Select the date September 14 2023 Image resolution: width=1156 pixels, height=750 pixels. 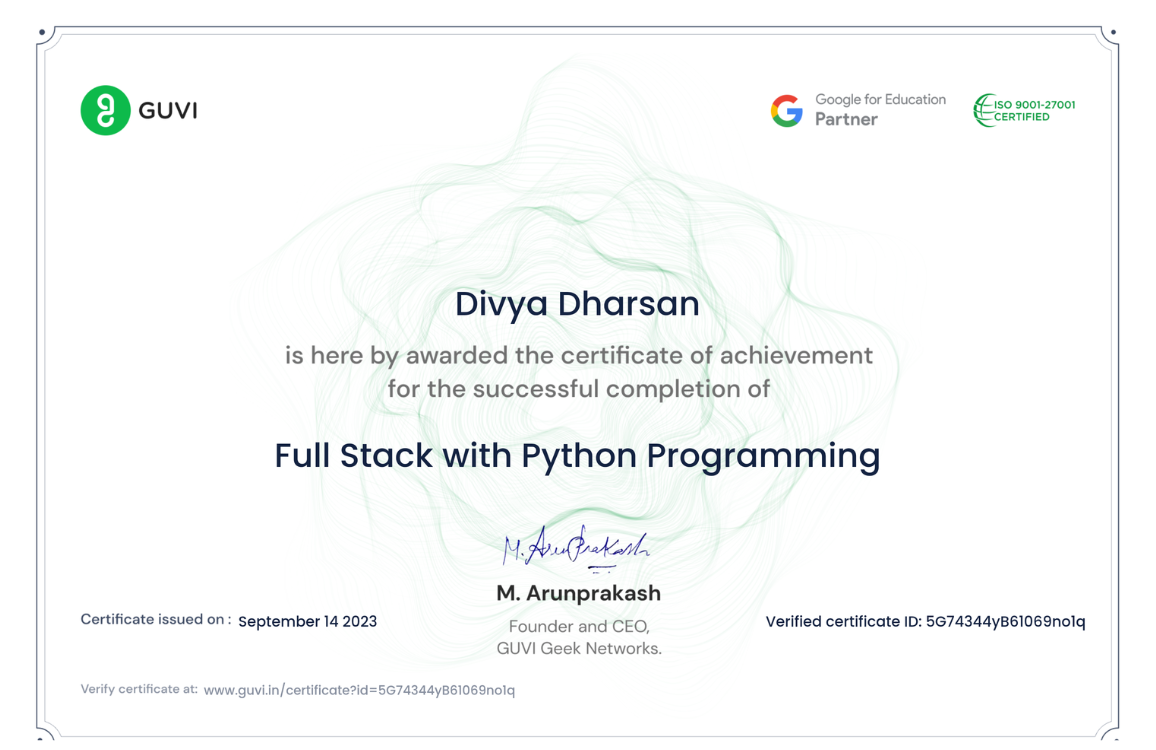[307, 621]
